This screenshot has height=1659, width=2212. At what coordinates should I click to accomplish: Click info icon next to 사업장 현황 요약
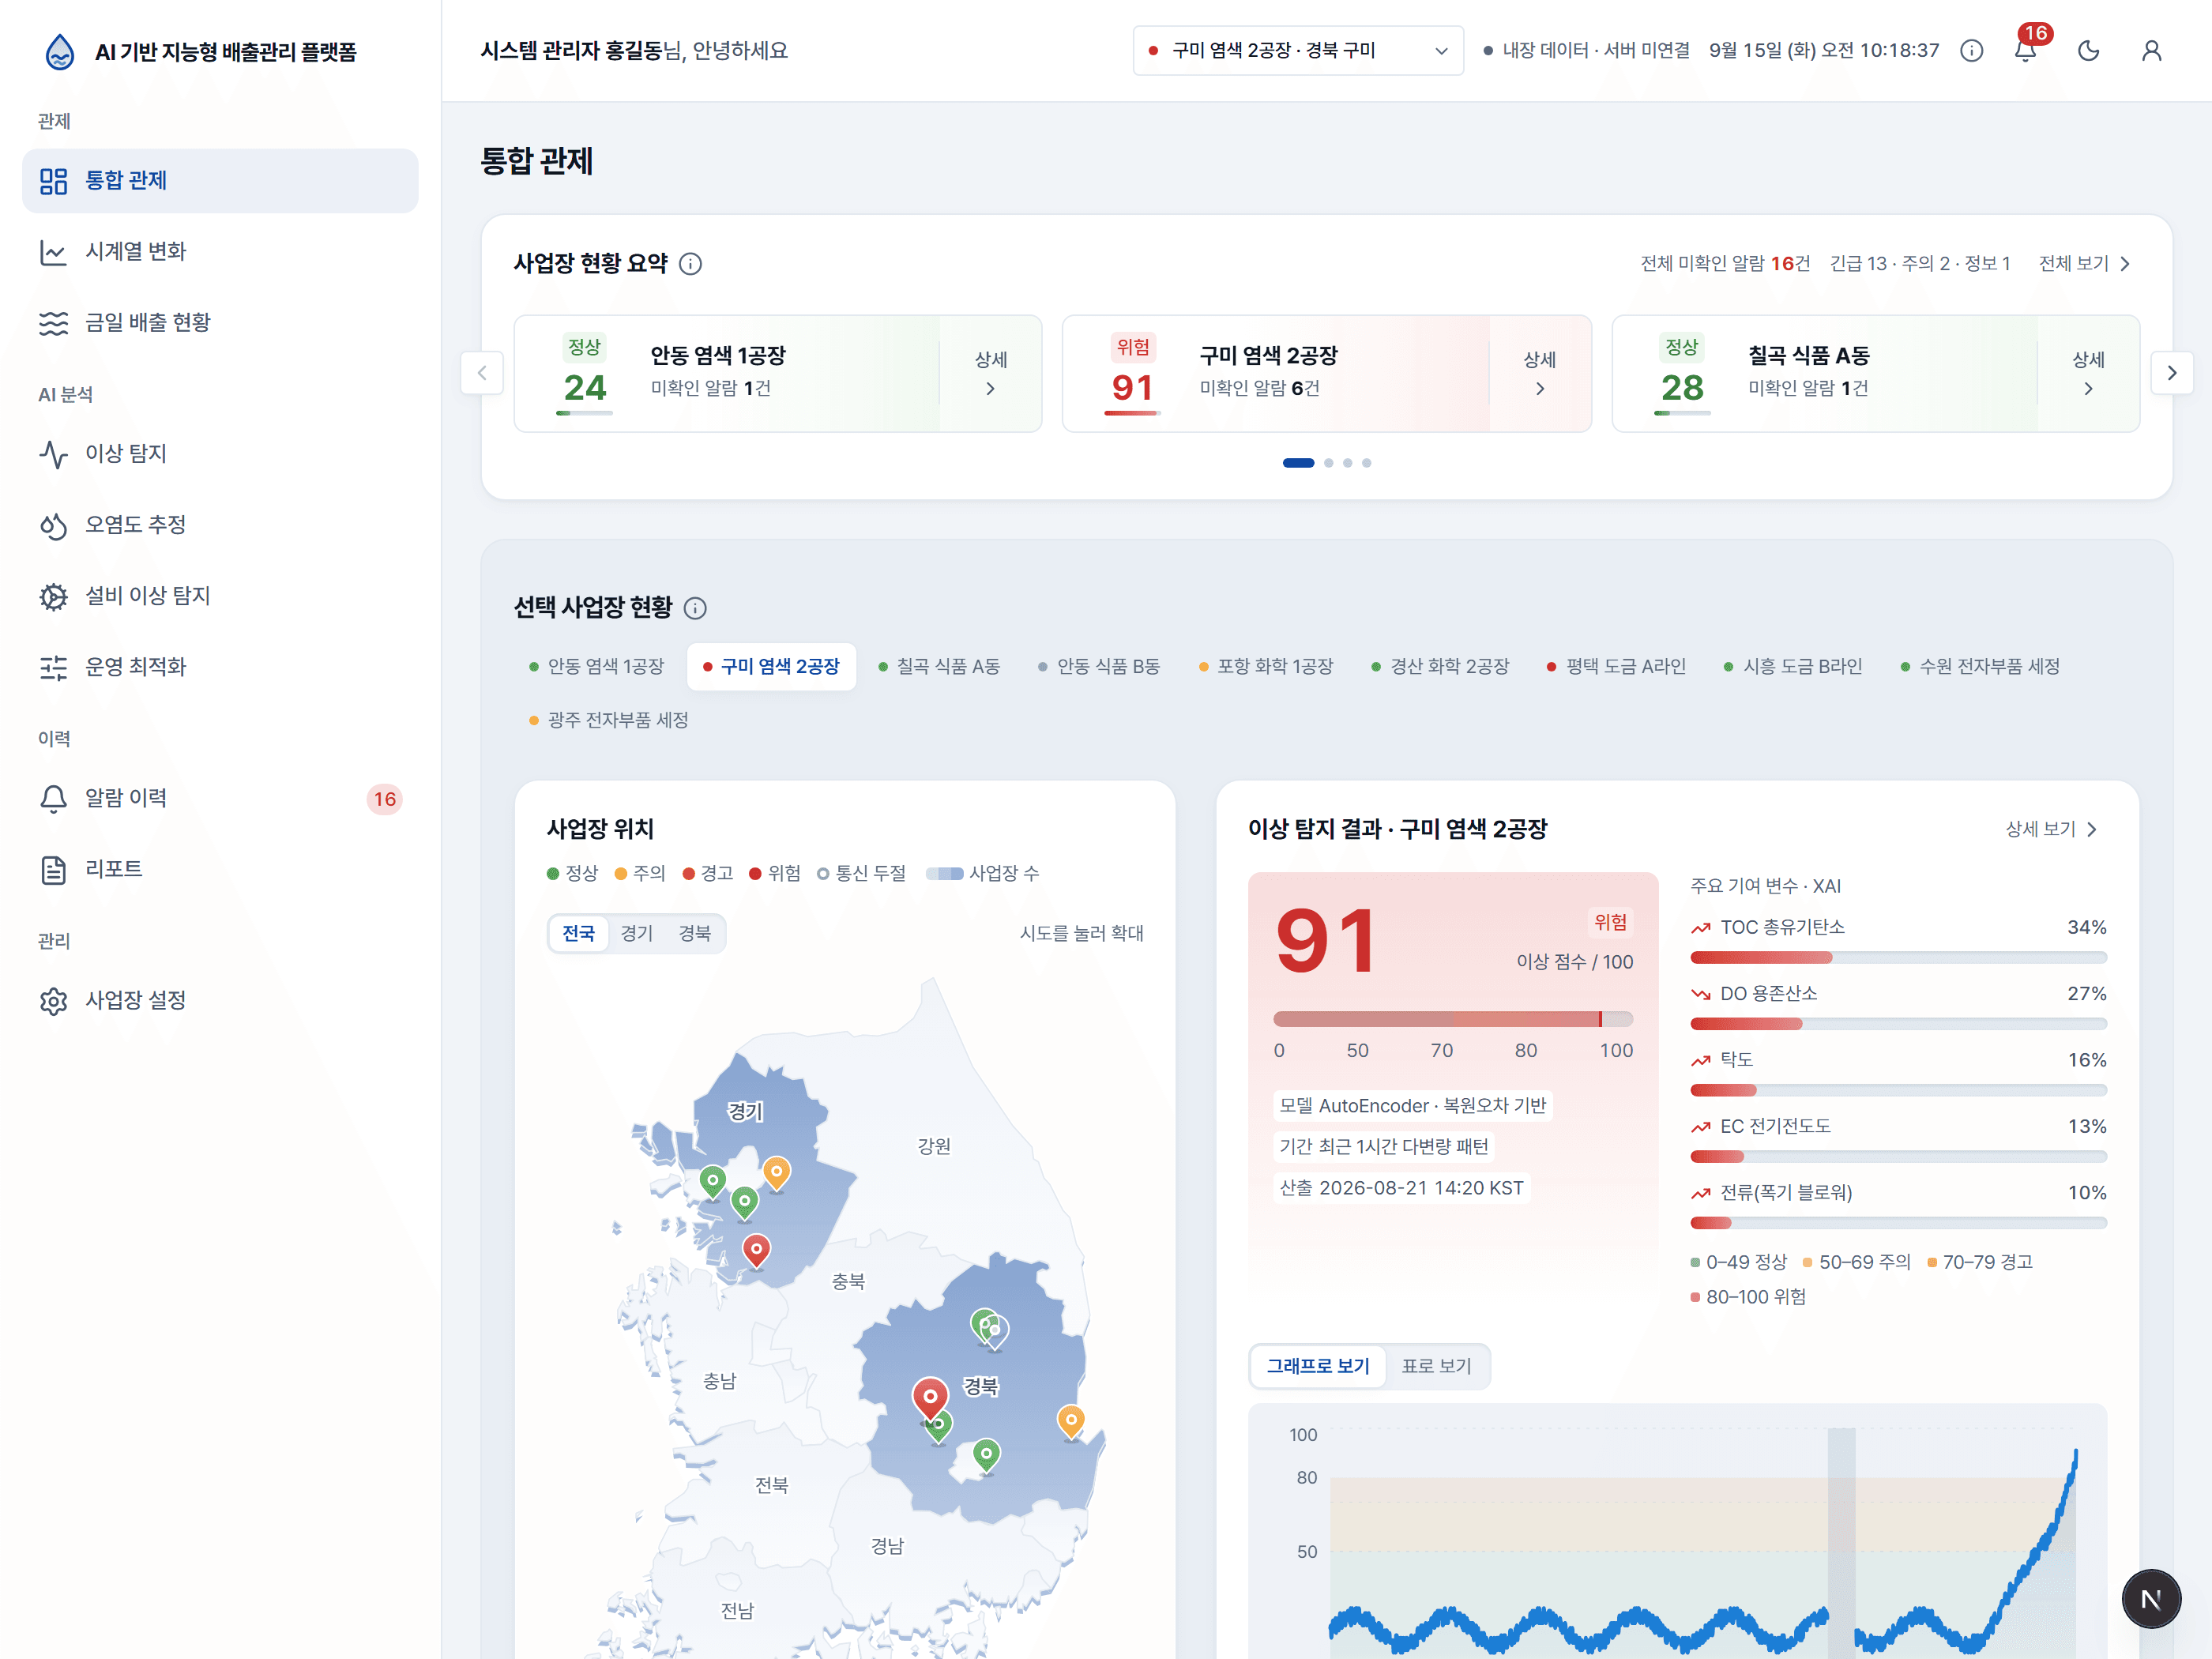[x=690, y=264]
